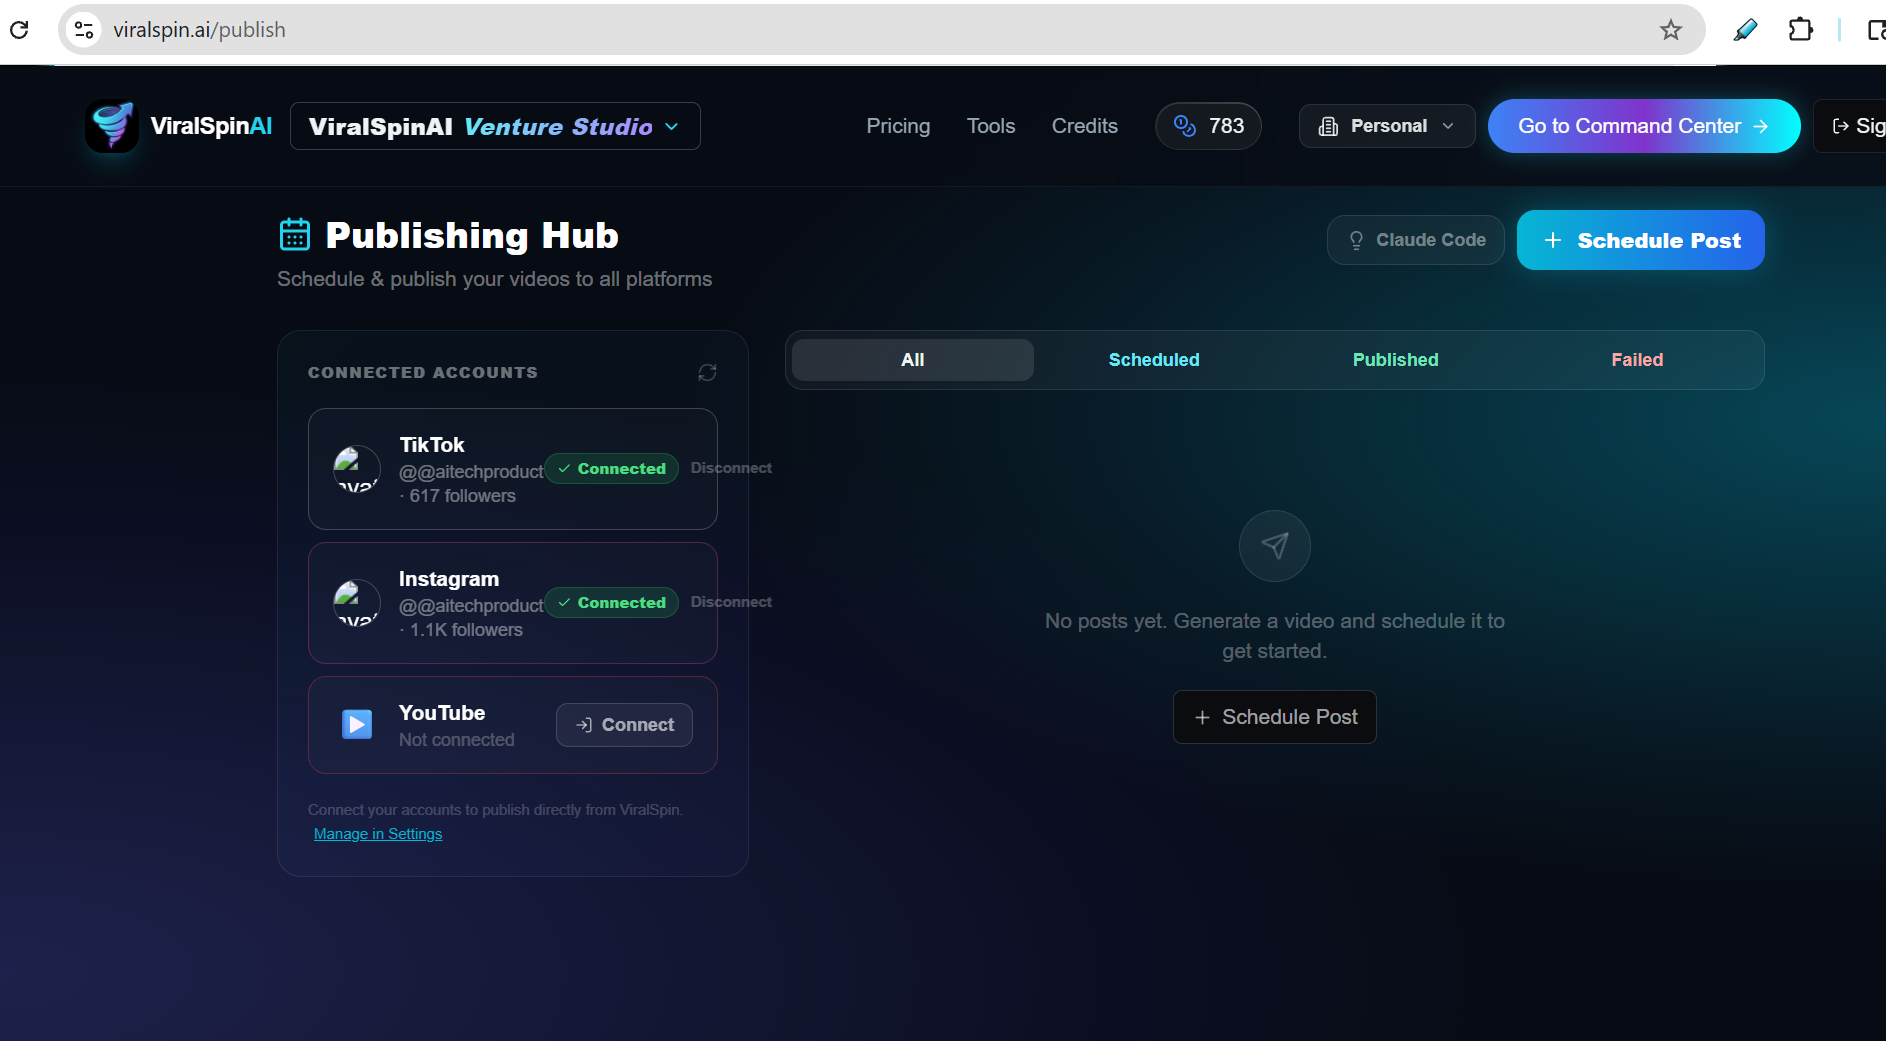
Task: Click the browser side panel icon
Action: point(1876,30)
